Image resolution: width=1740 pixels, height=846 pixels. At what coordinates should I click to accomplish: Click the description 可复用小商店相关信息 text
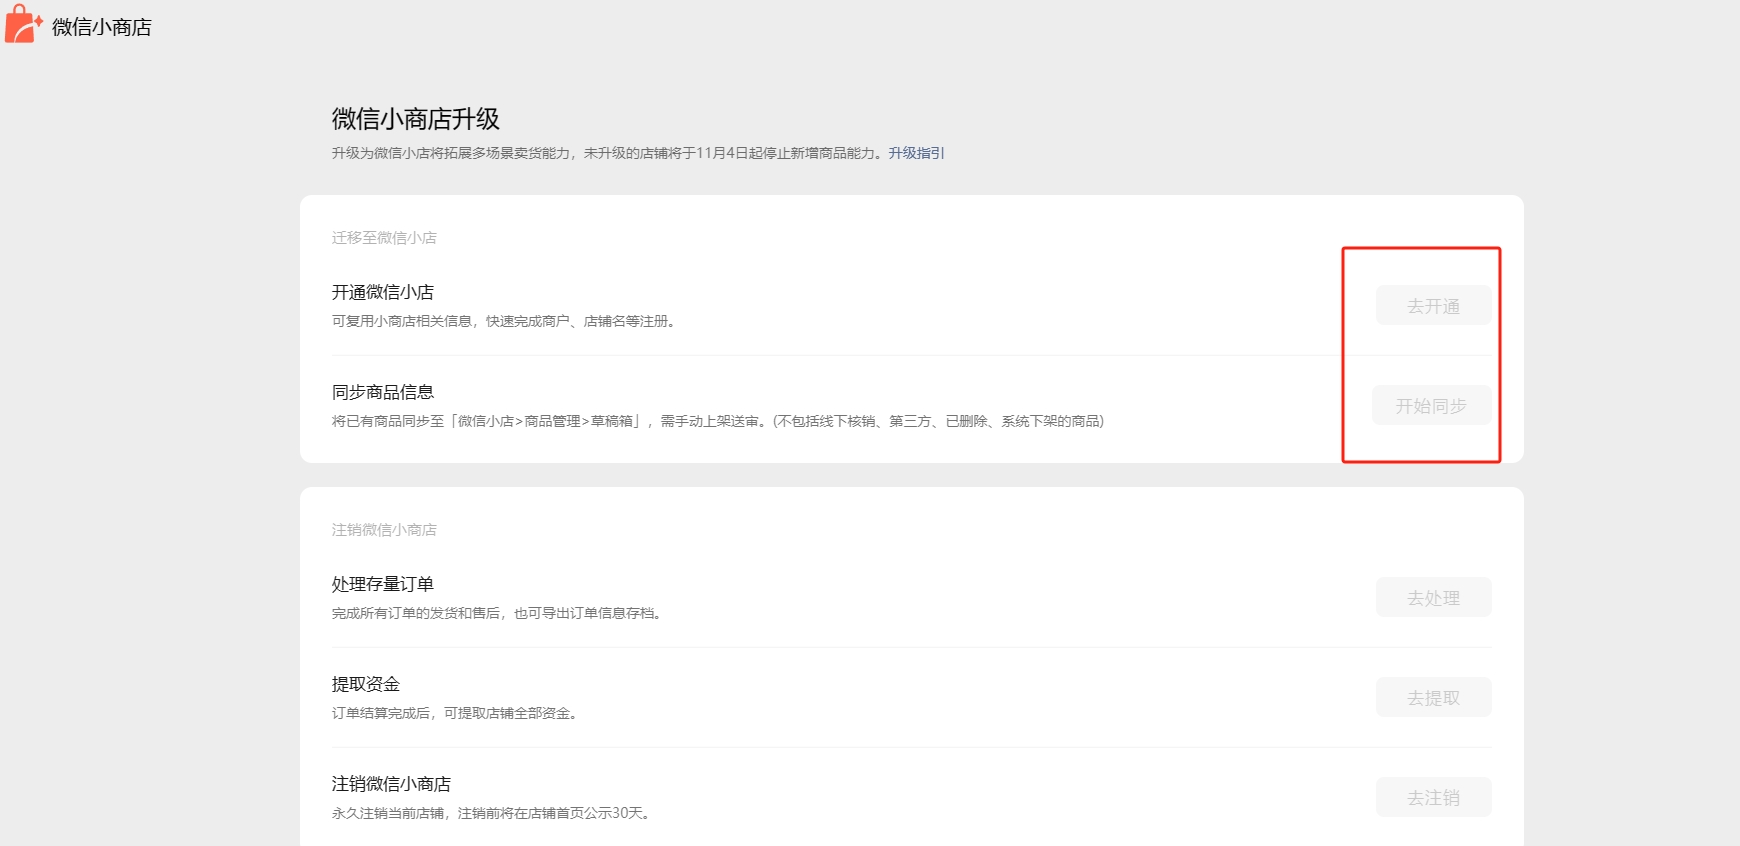(505, 321)
